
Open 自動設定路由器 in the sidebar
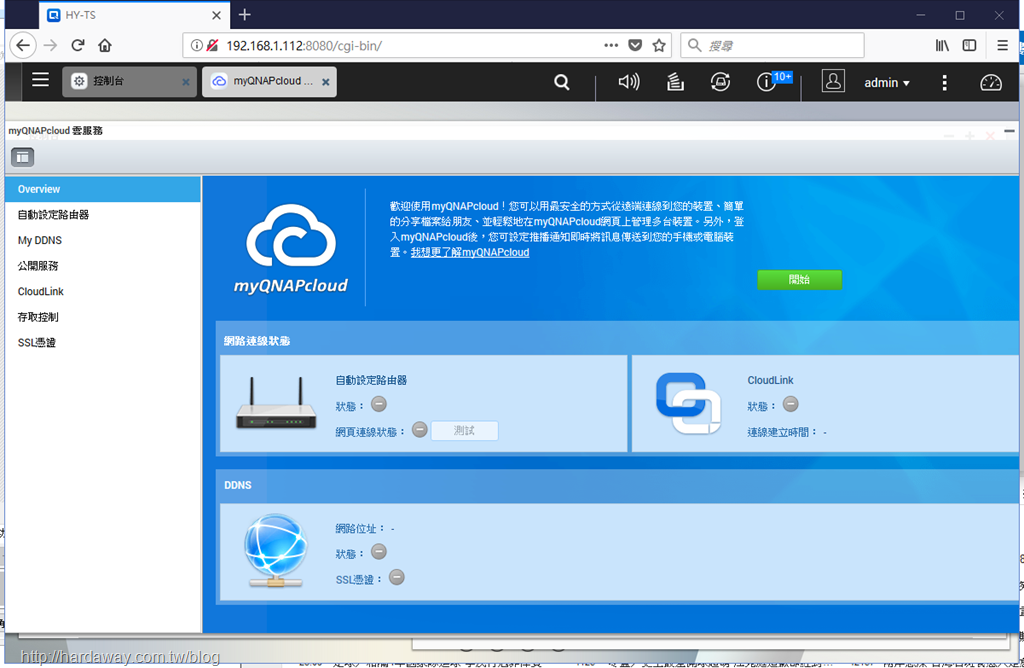coord(103,215)
